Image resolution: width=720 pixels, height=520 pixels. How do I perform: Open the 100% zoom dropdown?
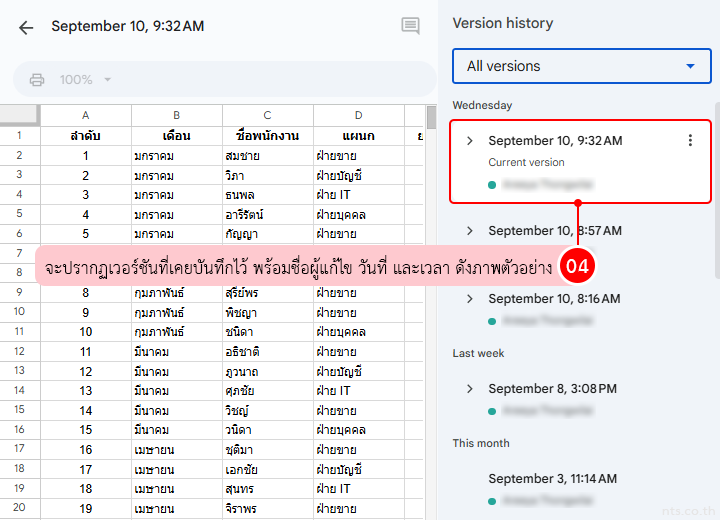tap(85, 80)
